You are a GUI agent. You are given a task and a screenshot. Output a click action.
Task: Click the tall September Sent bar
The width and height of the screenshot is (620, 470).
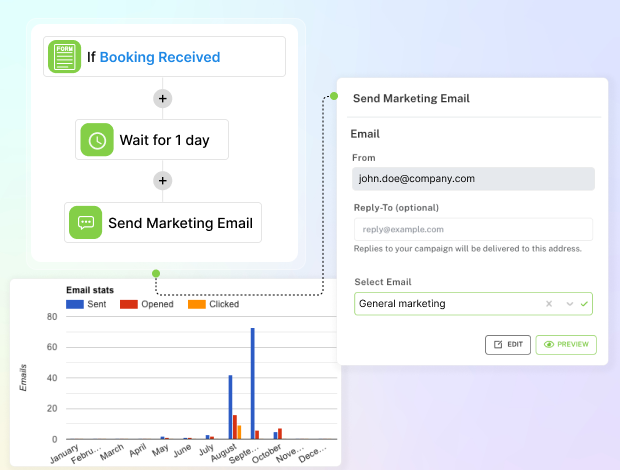click(252, 383)
